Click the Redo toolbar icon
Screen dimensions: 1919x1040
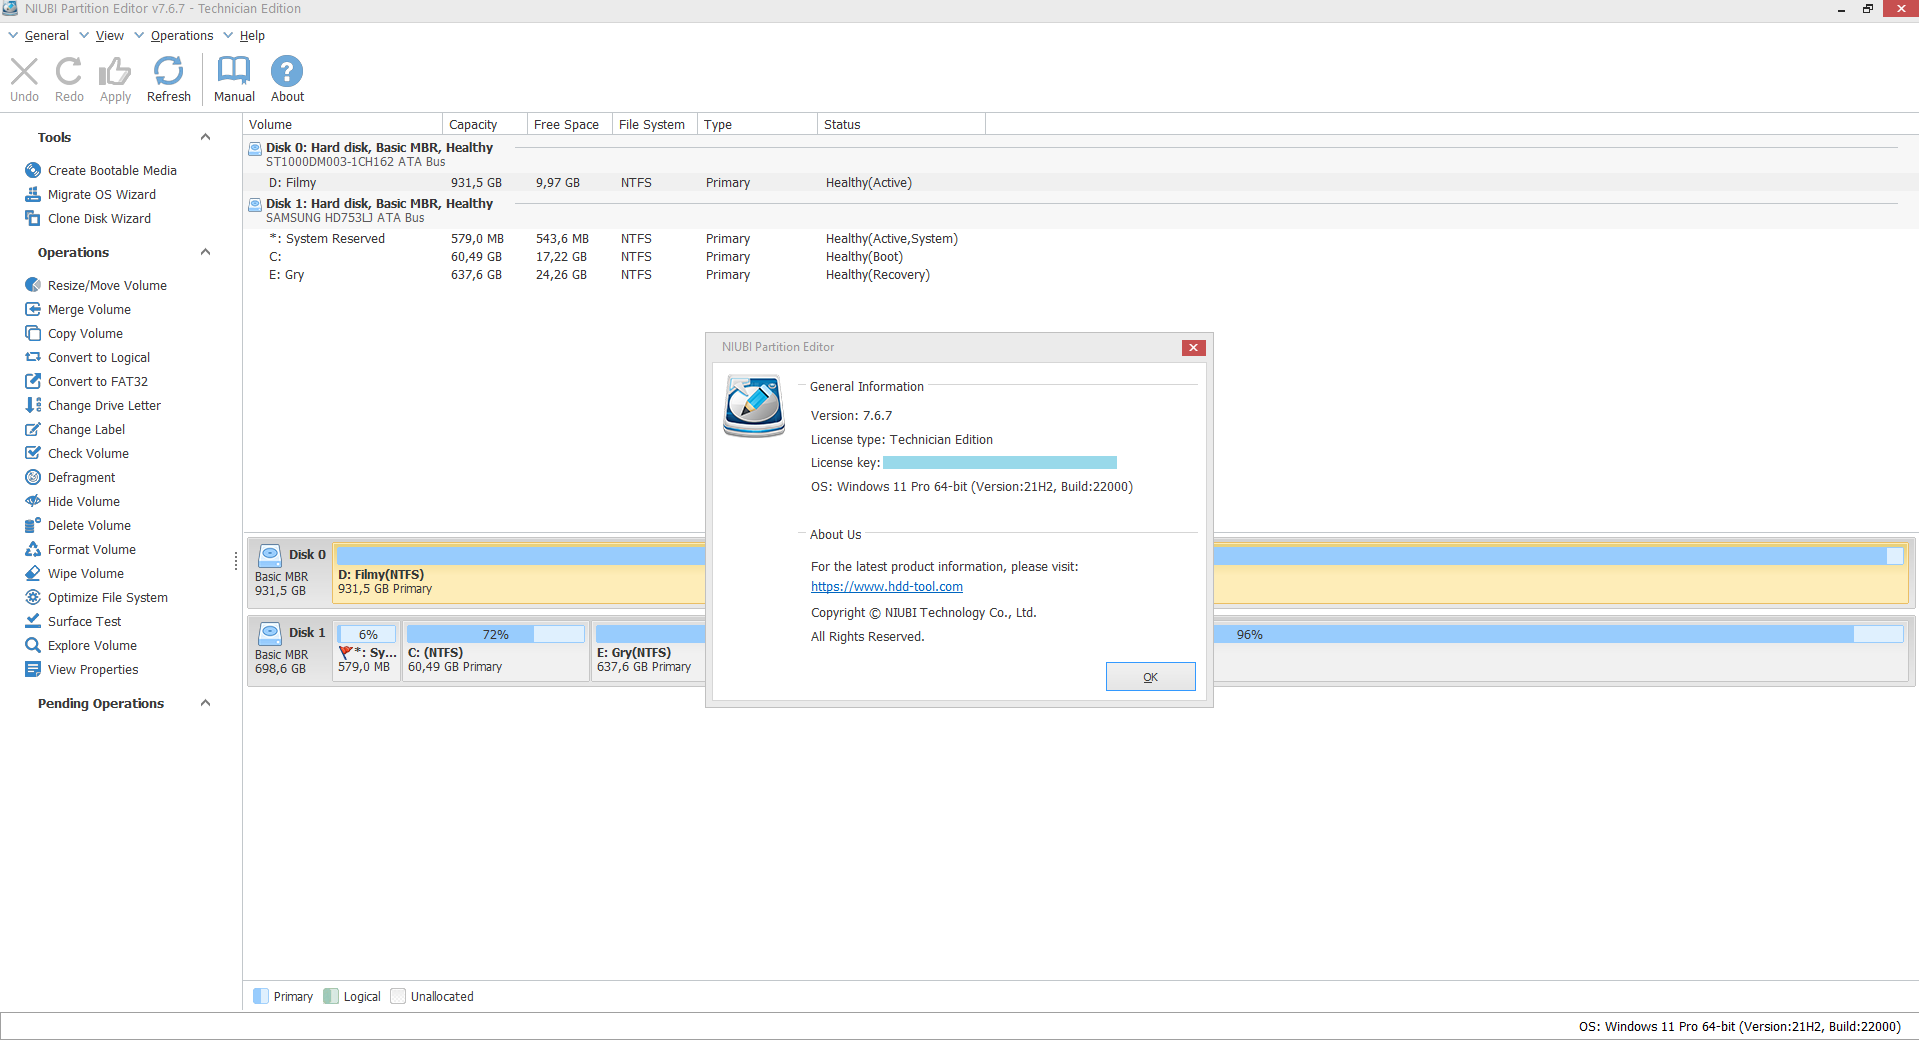[x=69, y=71]
